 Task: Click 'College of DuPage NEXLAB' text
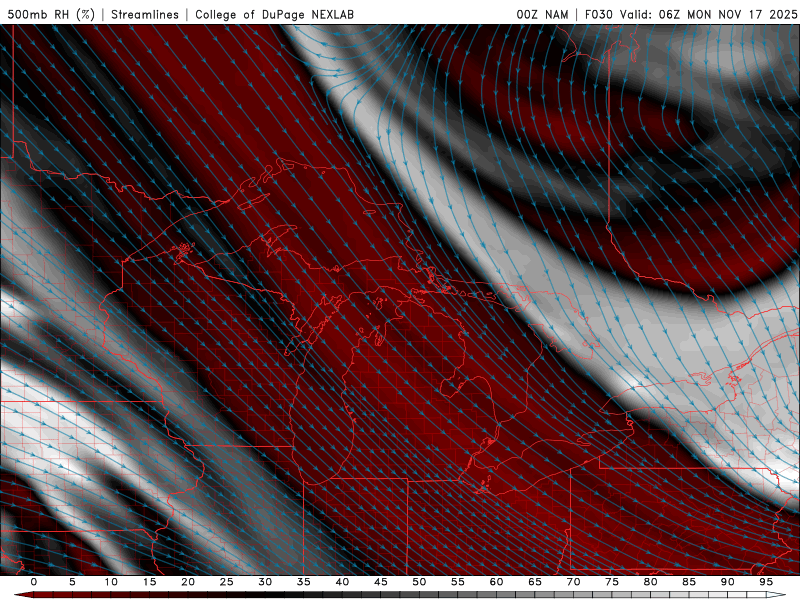274,14
